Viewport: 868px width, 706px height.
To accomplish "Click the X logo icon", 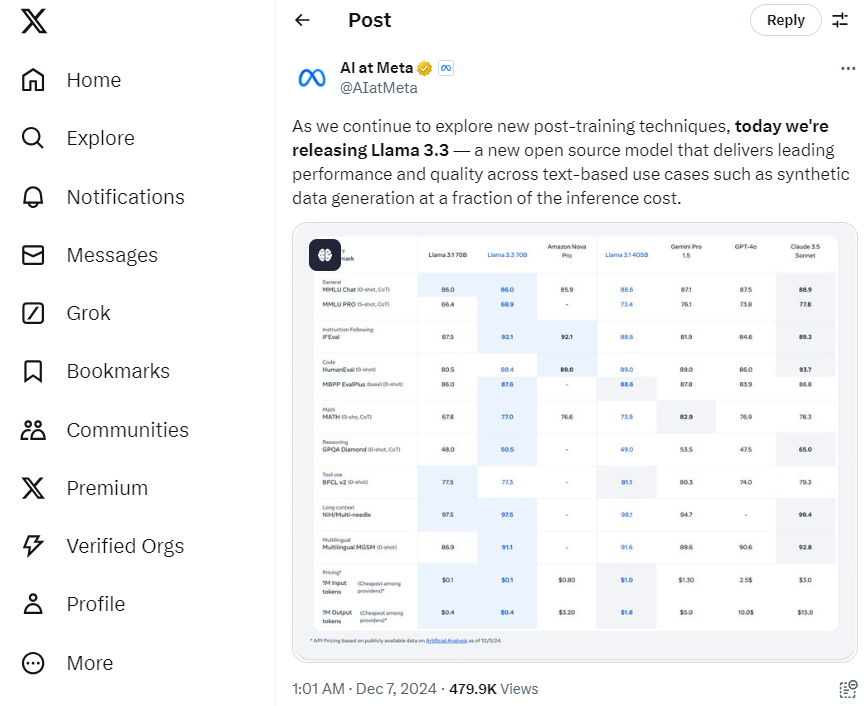I will (x=34, y=21).
